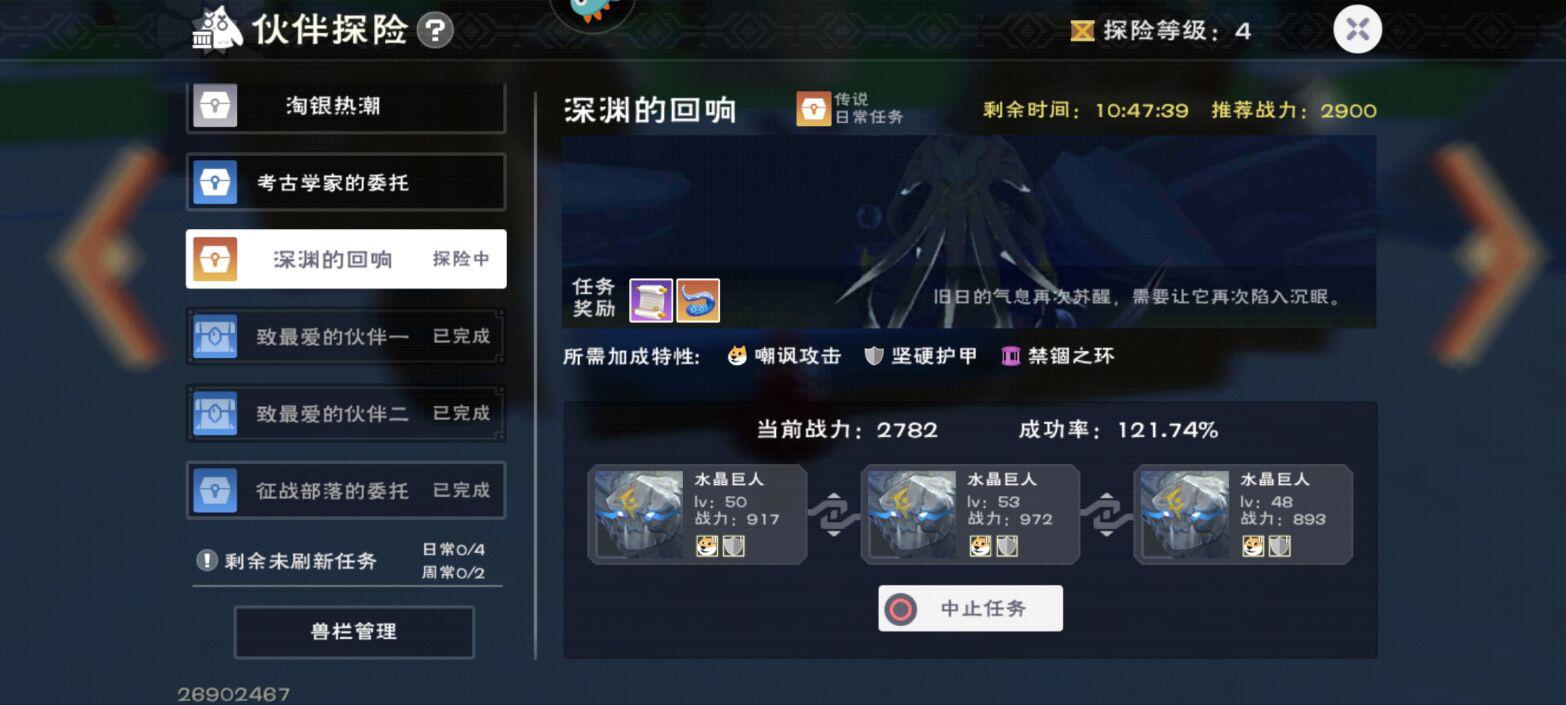
Task: Open the help question mark icon
Action: click(434, 30)
